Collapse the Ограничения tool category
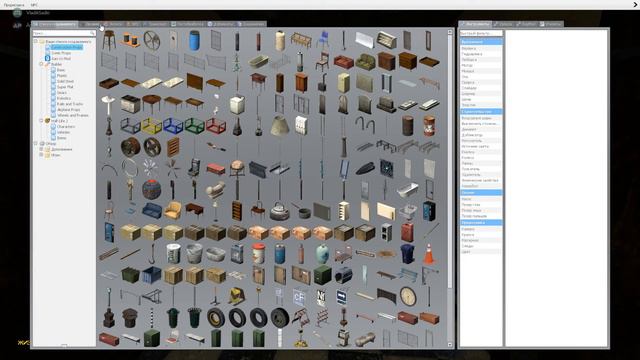 point(481,42)
